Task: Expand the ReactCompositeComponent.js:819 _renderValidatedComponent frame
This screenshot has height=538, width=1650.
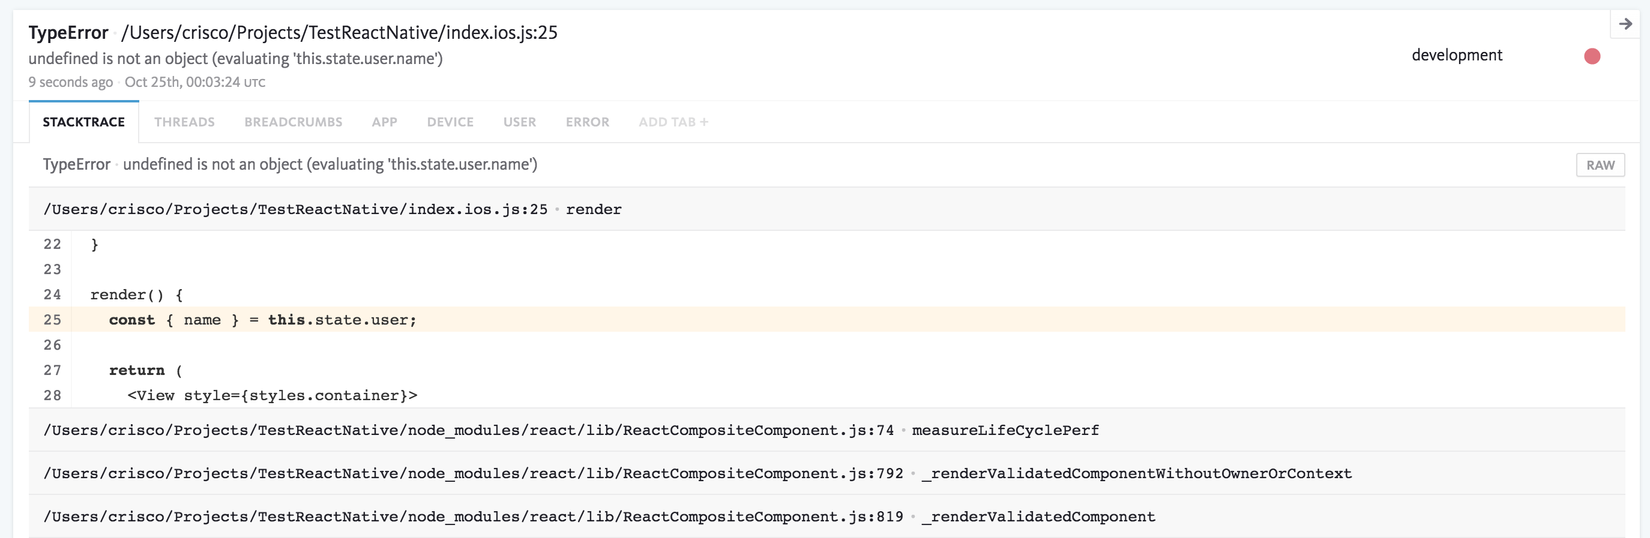Action: pyautogui.click(x=827, y=516)
